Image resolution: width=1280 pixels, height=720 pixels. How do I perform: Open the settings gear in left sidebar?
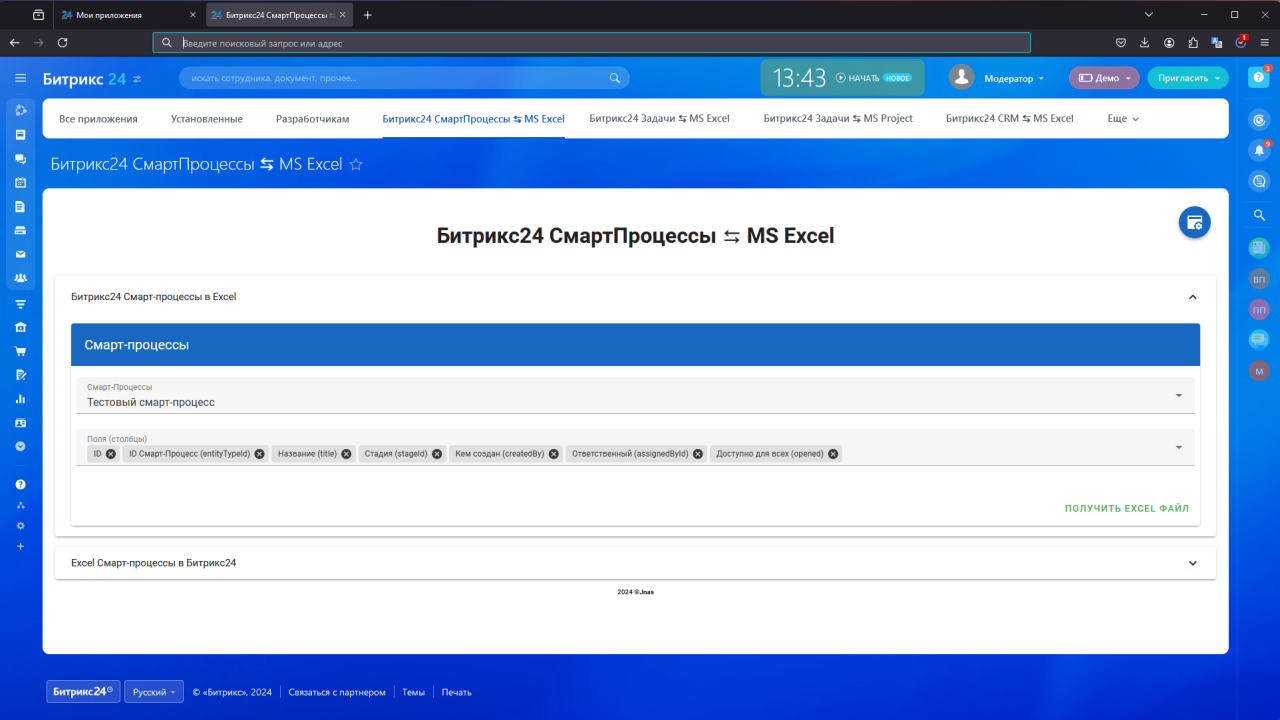pyautogui.click(x=20, y=526)
